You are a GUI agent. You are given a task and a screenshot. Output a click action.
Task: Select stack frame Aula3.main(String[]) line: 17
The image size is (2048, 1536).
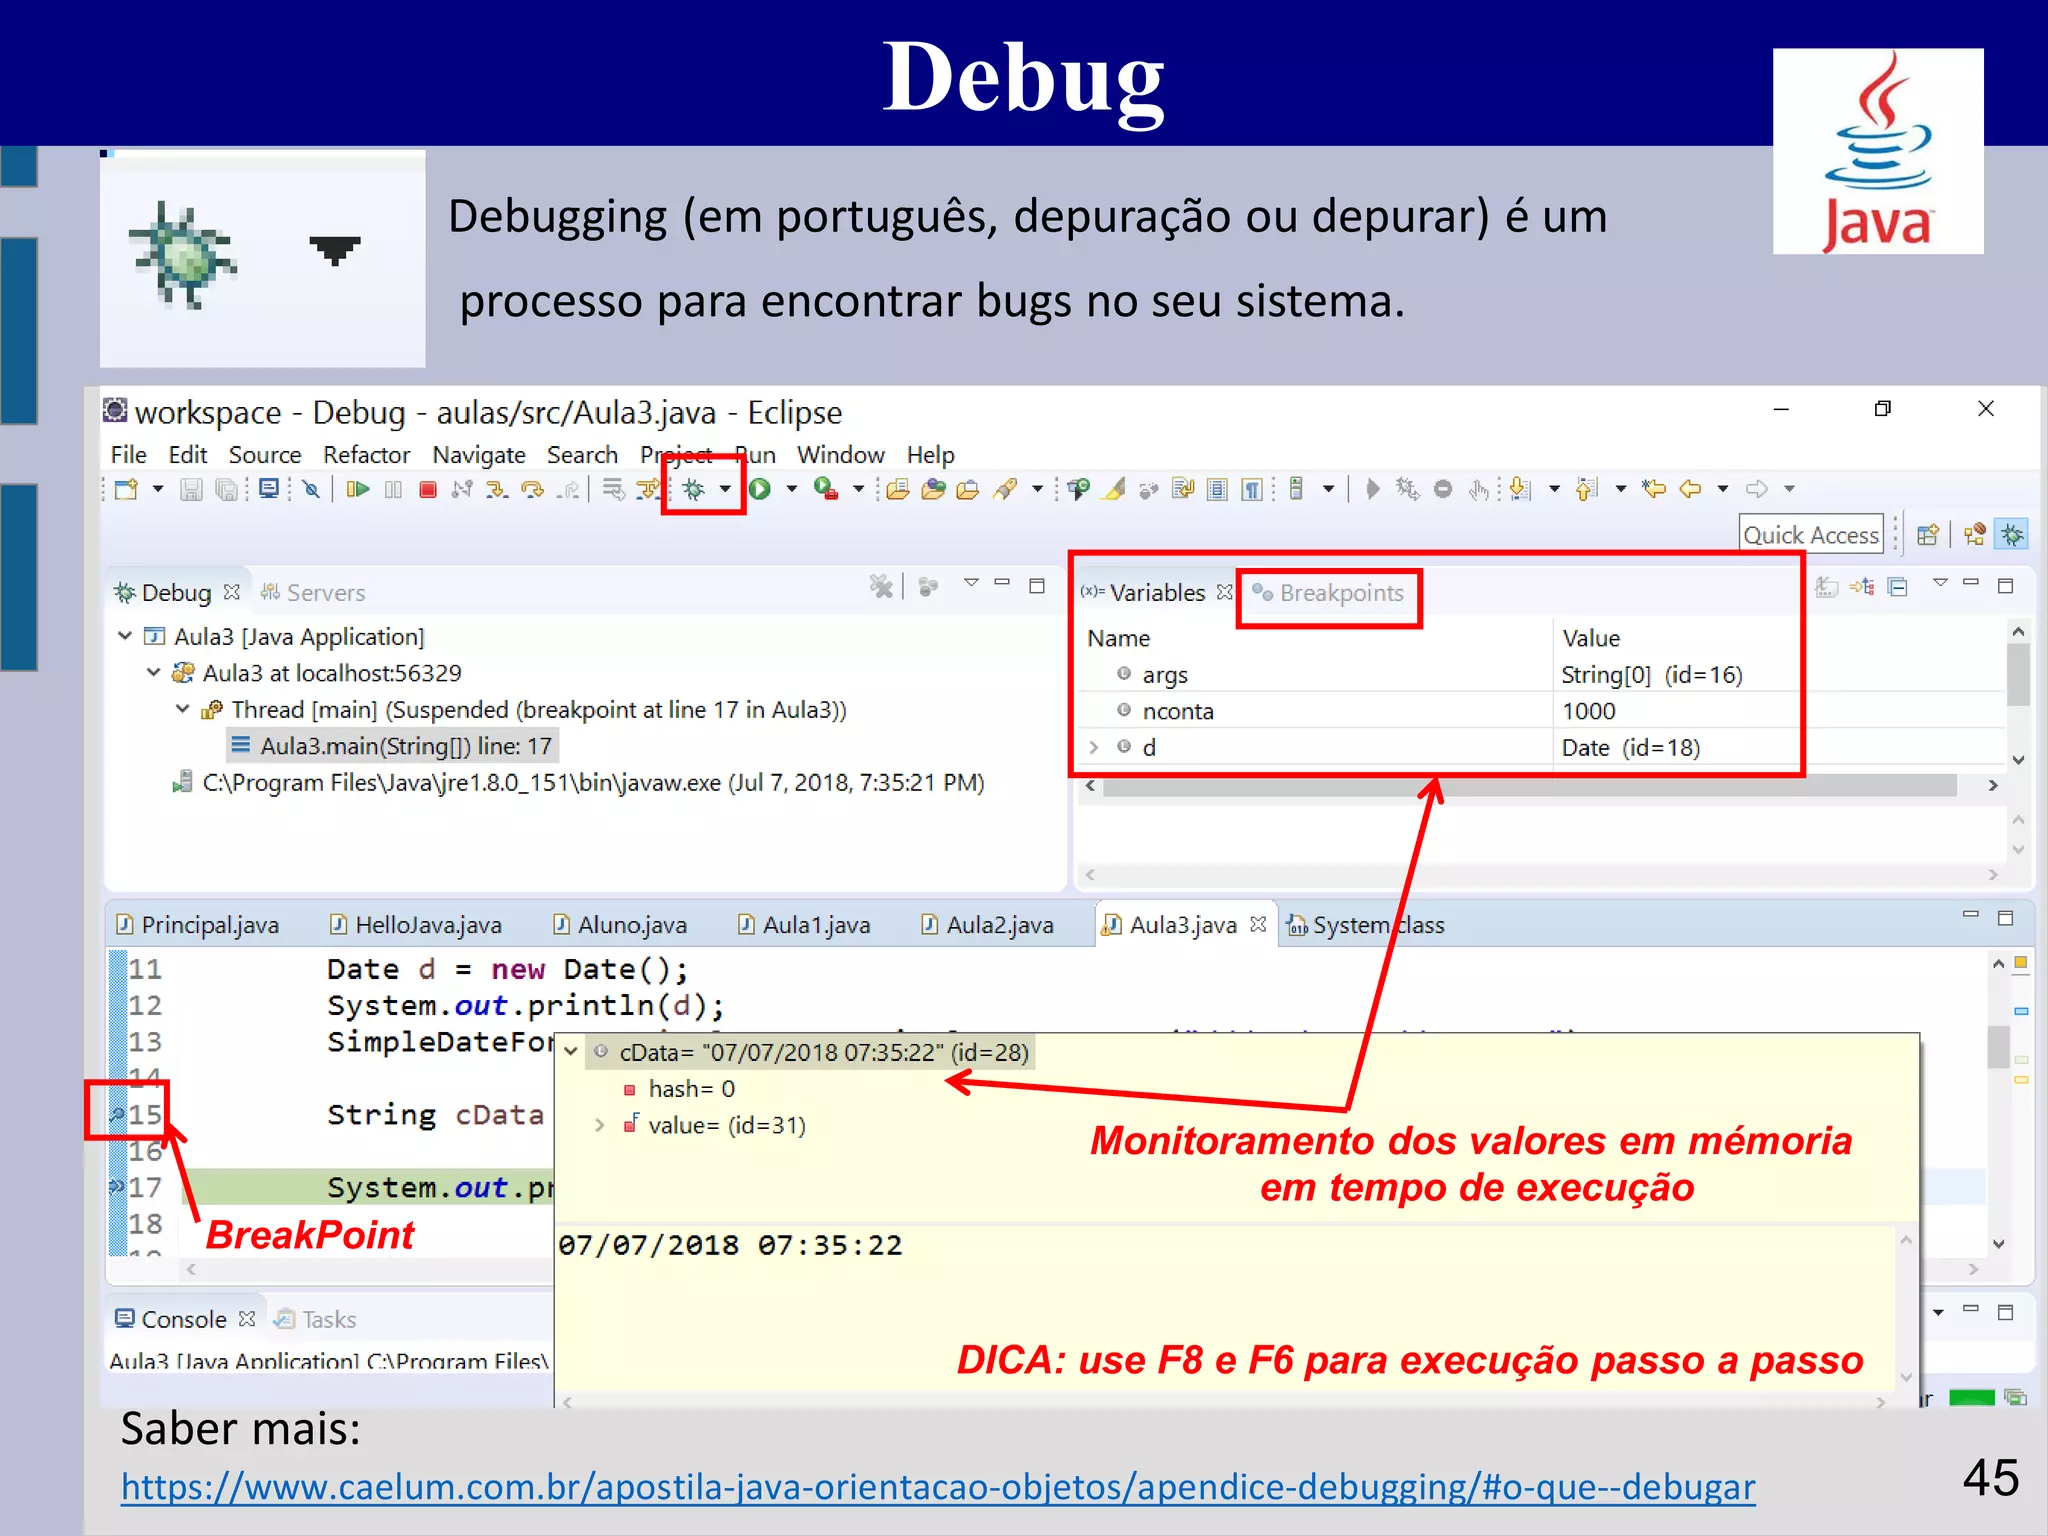pos(392,746)
